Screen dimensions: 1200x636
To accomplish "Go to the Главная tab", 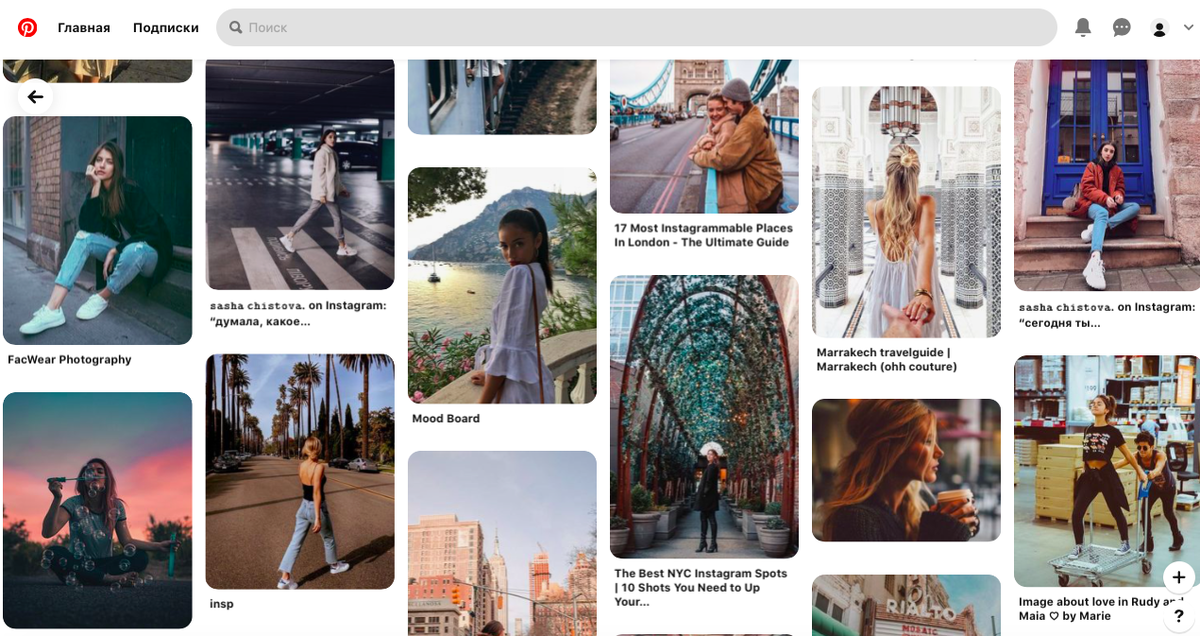I will coord(84,28).
